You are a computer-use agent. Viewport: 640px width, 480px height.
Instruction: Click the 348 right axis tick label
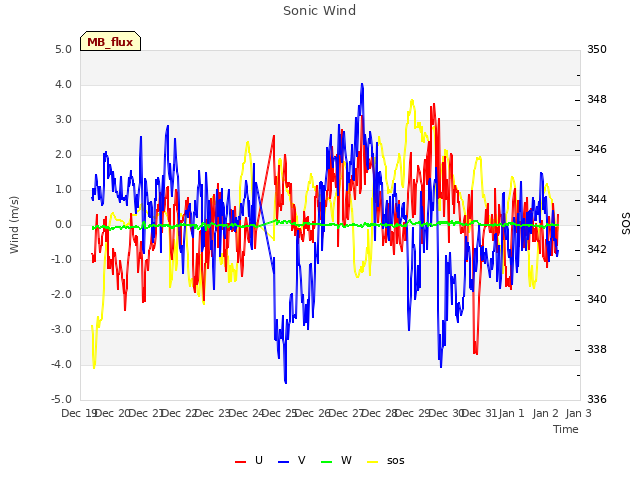point(597,100)
